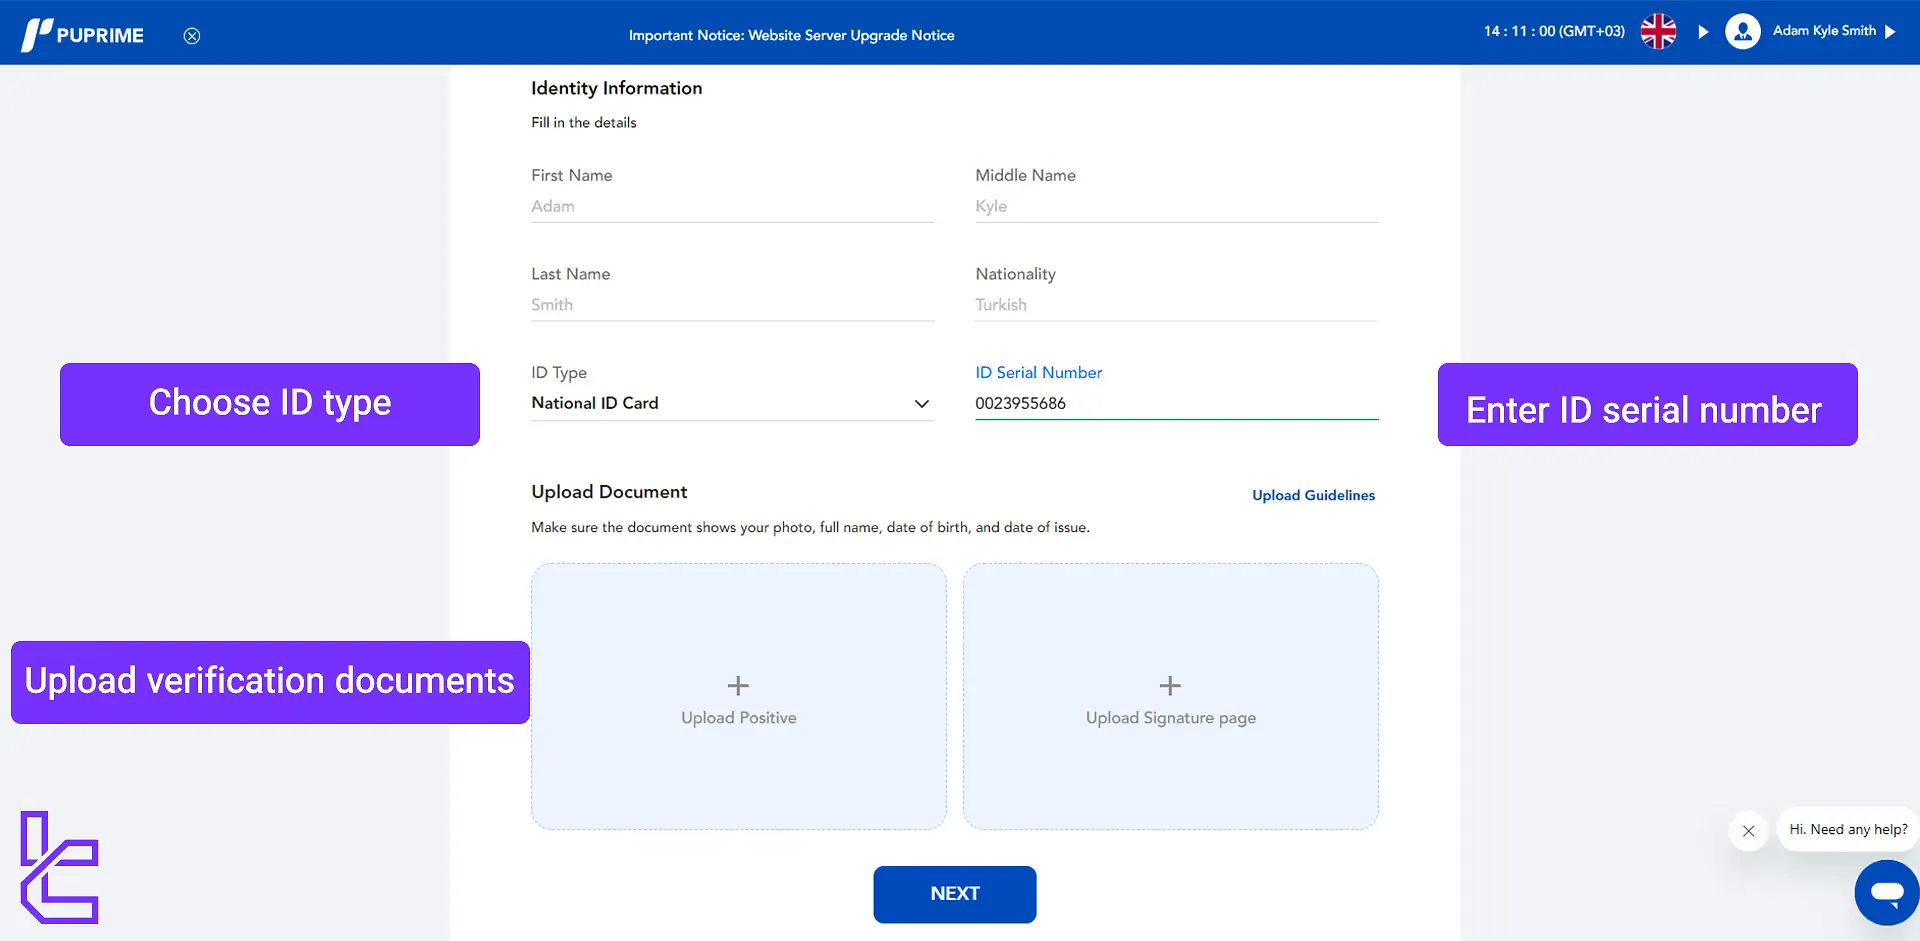Open the 'Hi. Need any help?' message
Viewport: 1920px width, 941px height.
1848,830
